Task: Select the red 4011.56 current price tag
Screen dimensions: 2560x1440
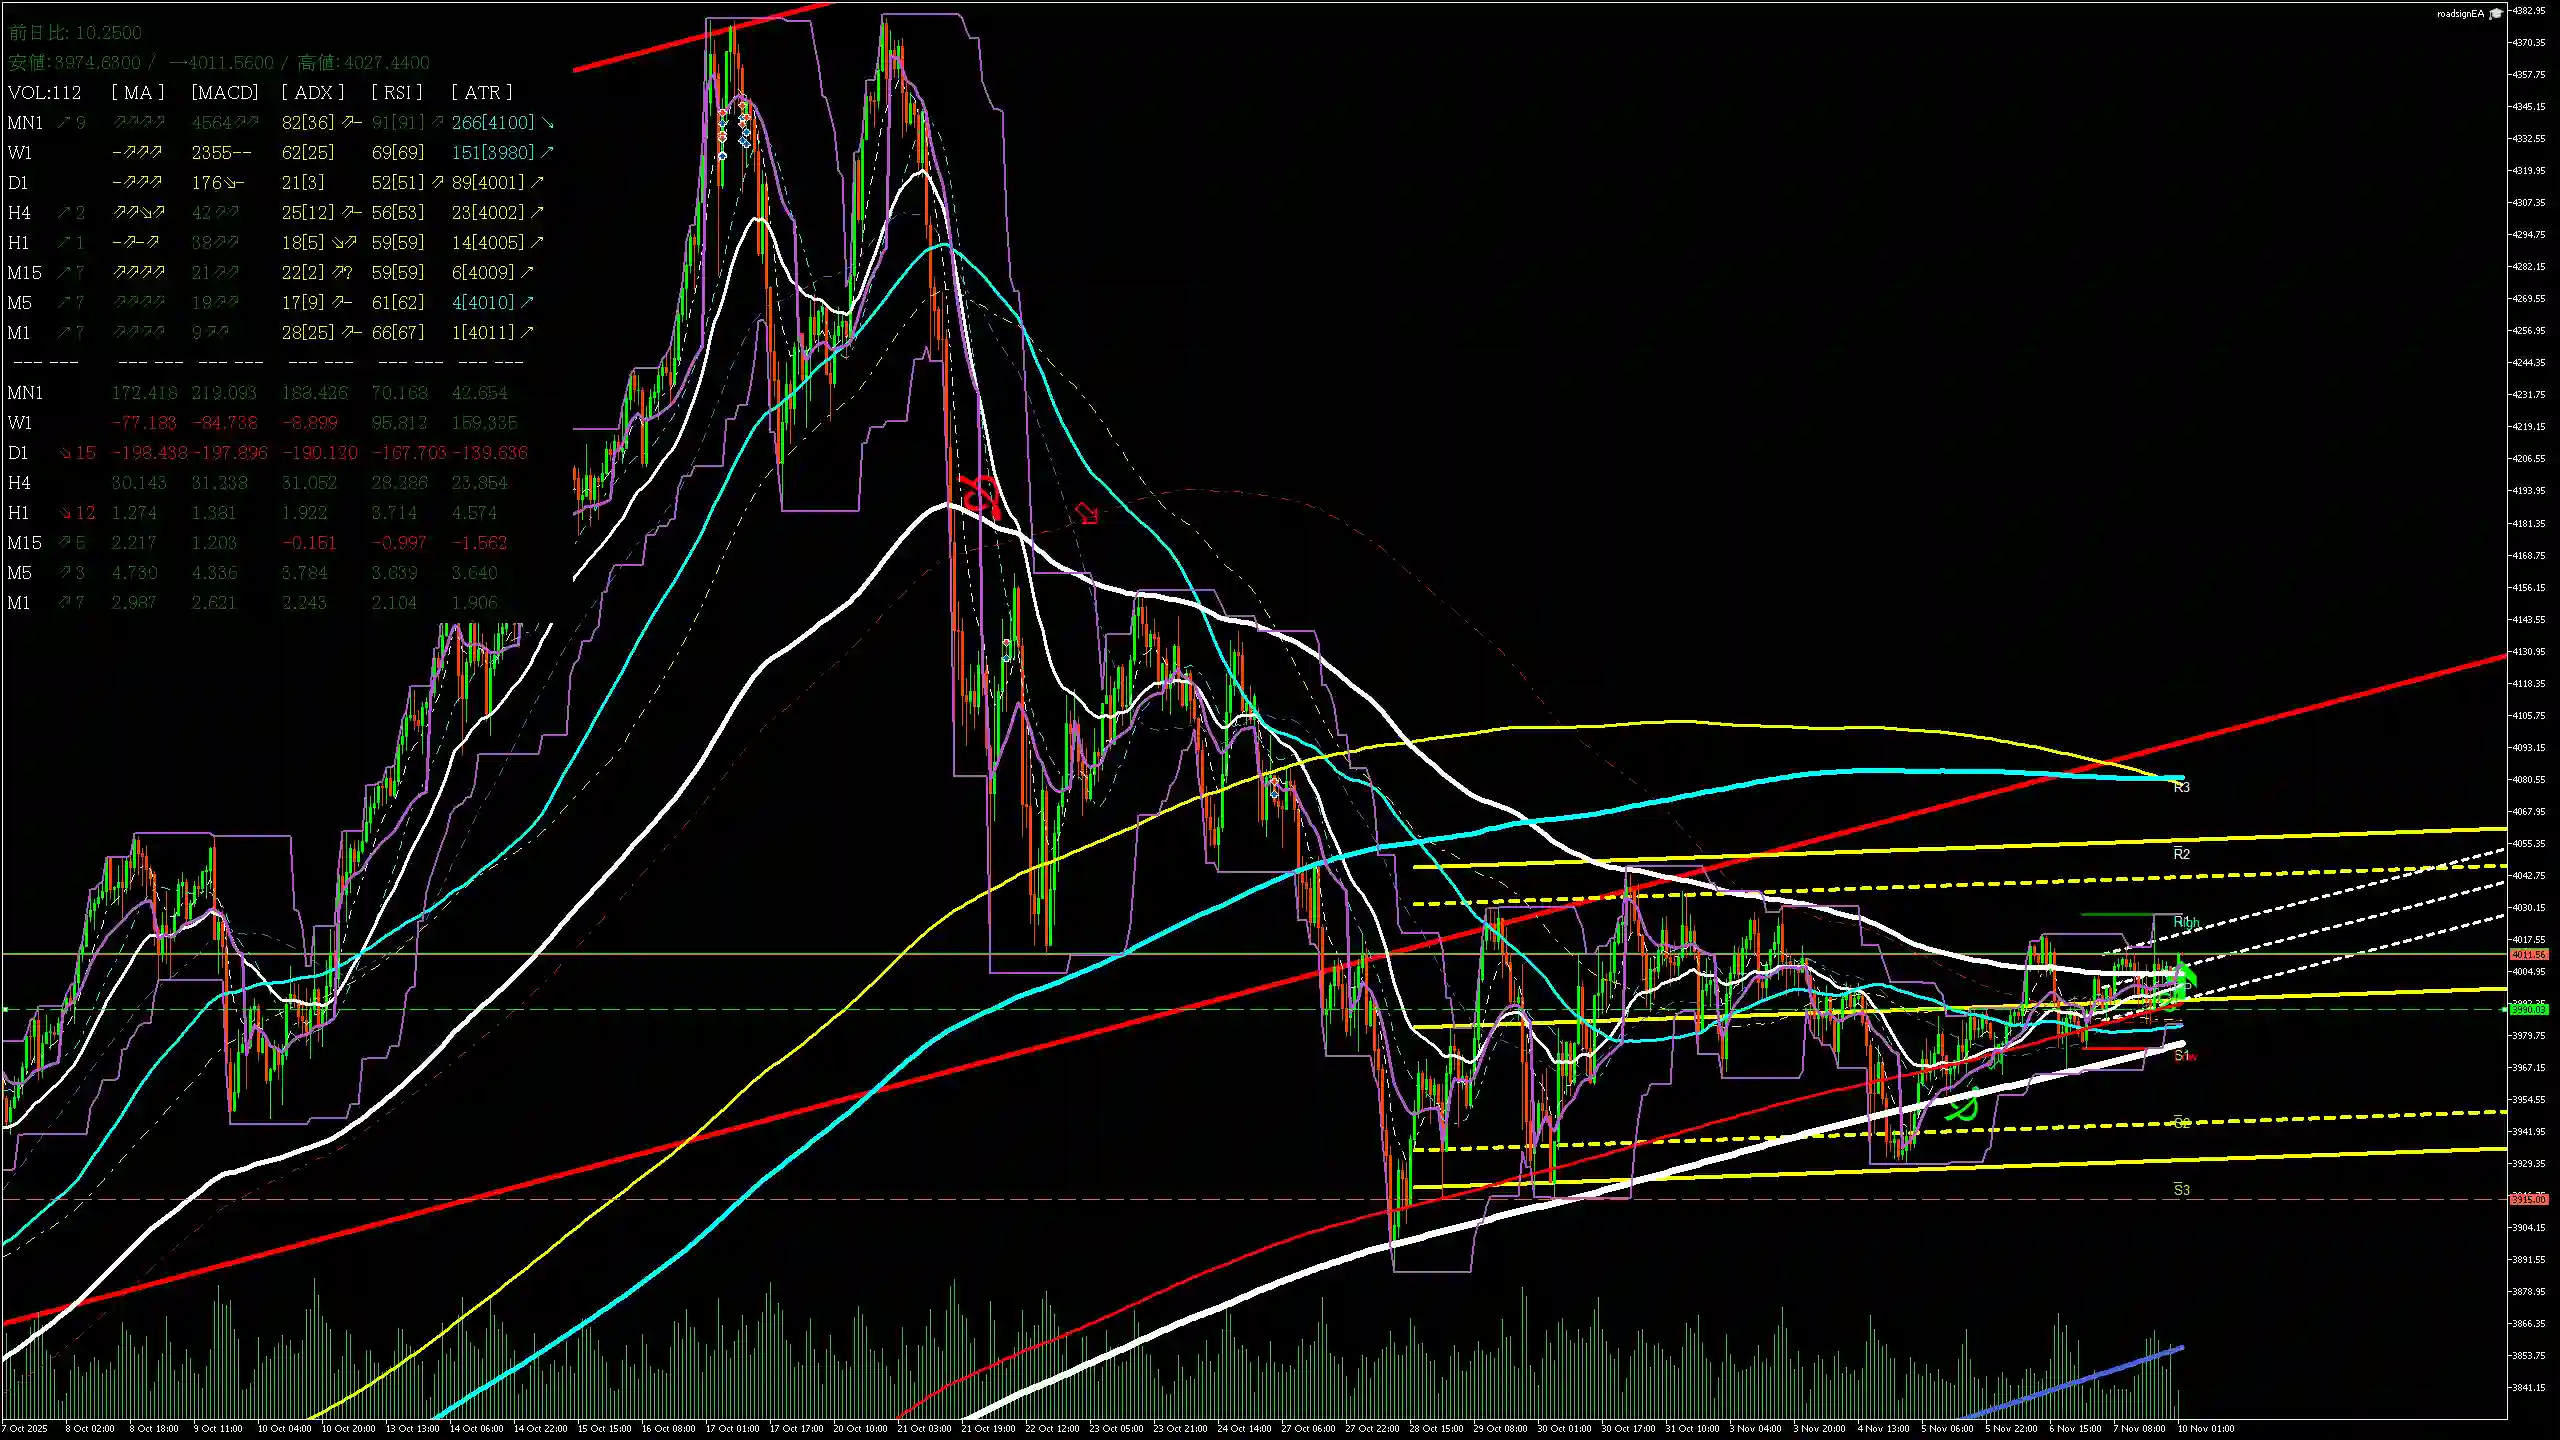Action: [x=2528, y=955]
